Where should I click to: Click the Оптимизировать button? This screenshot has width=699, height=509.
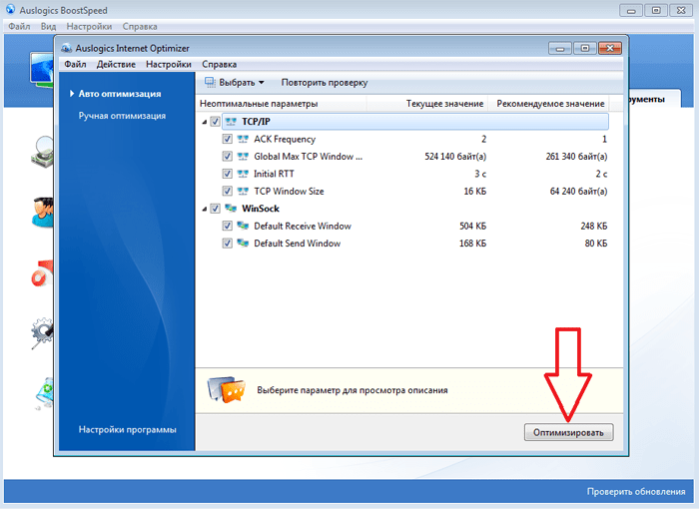(568, 432)
